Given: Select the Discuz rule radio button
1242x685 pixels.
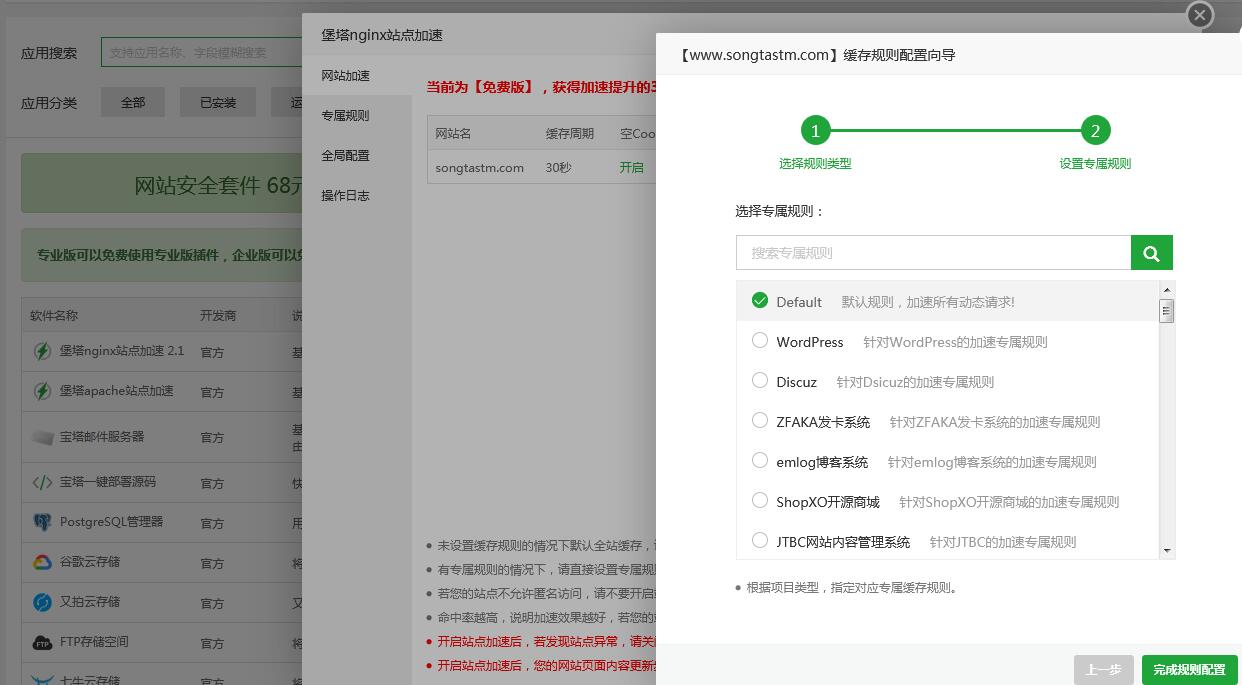Looking at the screenshot, I should pyautogui.click(x=760, y=380).
